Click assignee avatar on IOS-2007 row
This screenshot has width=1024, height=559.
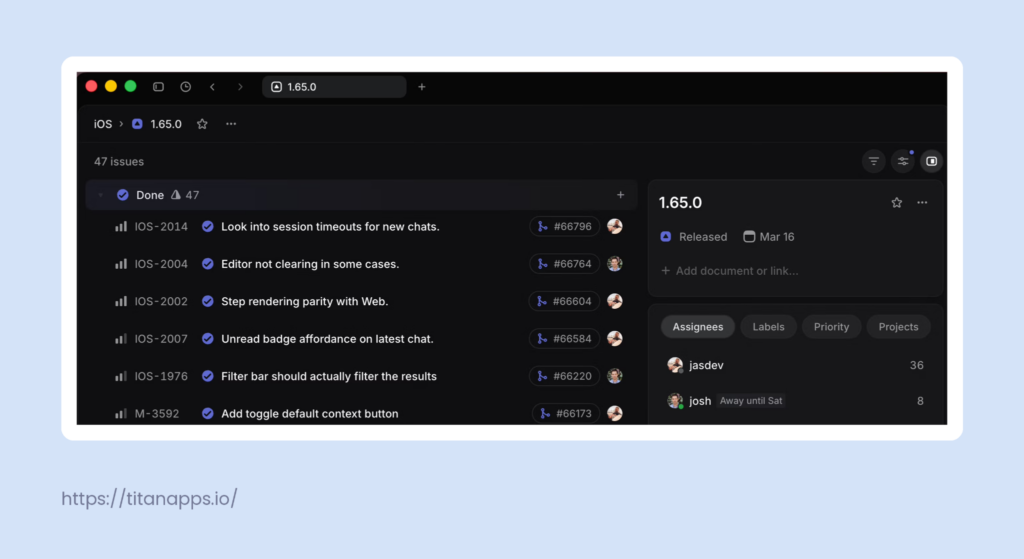(x=615, y=338)
